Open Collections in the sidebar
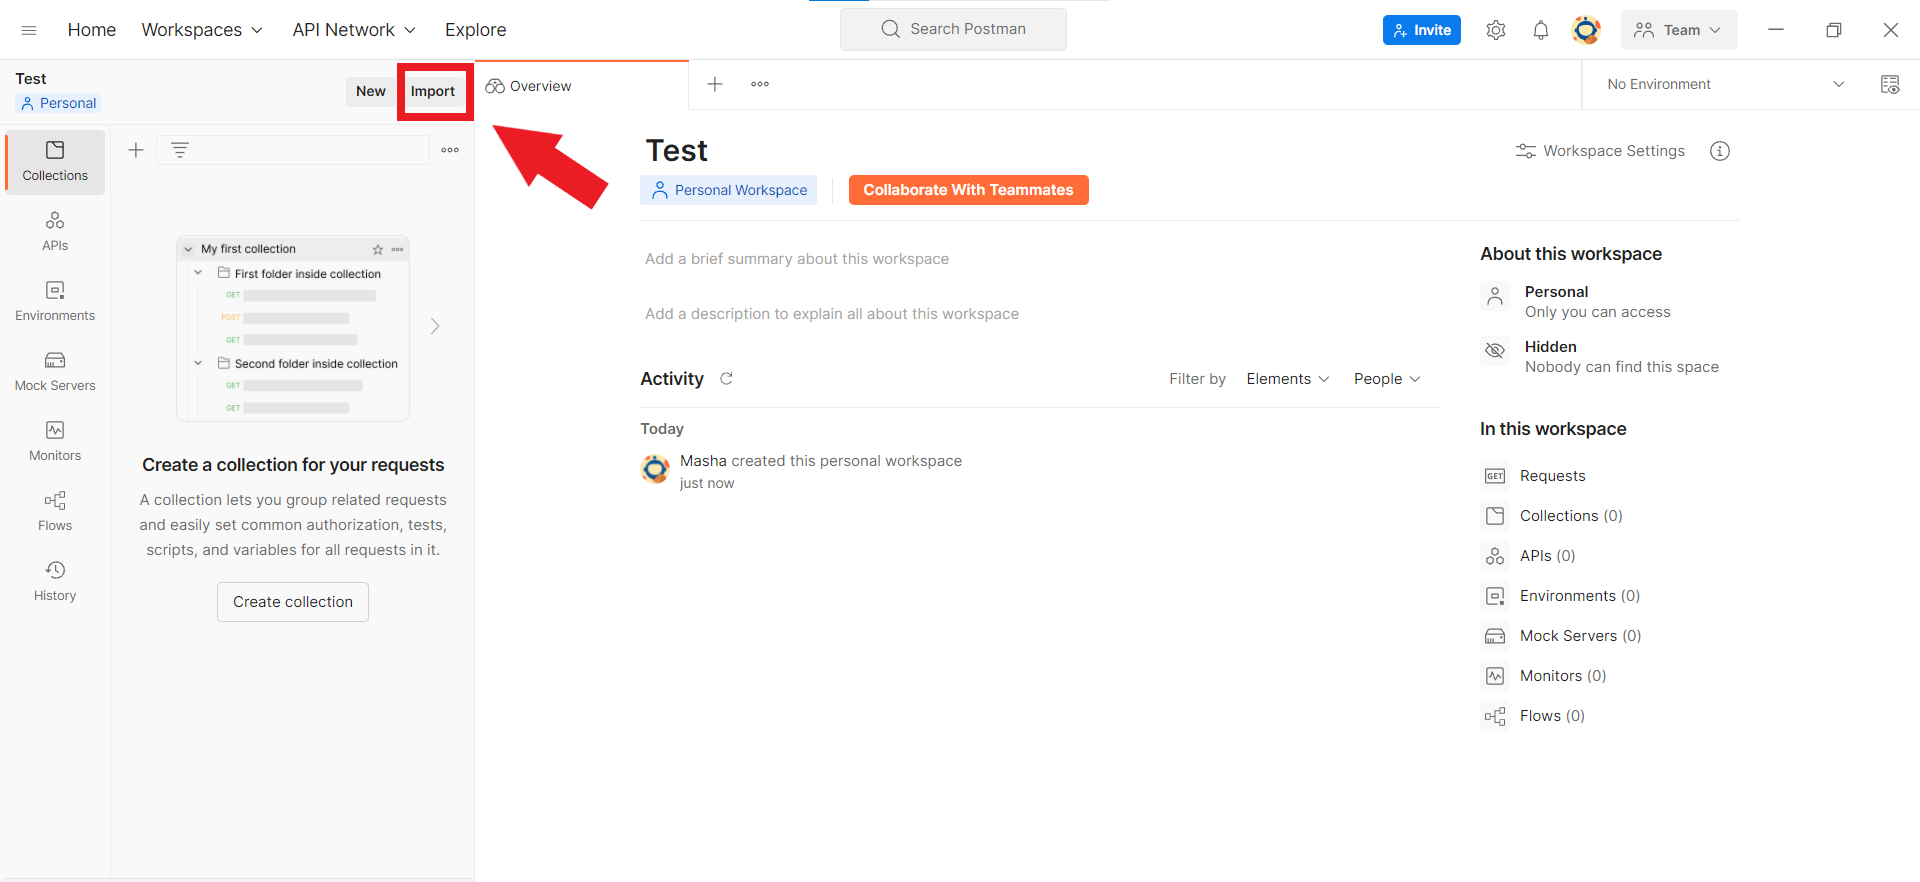1920x882 pixels. pos(55,162)
